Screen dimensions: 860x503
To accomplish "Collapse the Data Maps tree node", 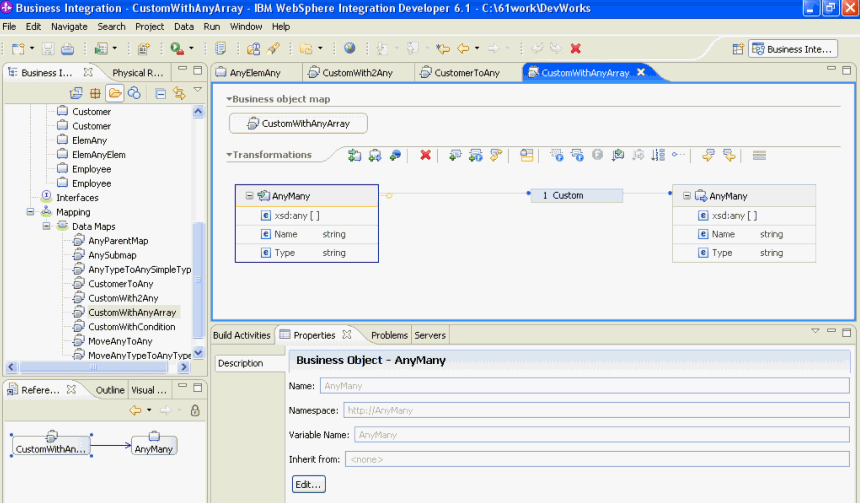I will [47, 226].
